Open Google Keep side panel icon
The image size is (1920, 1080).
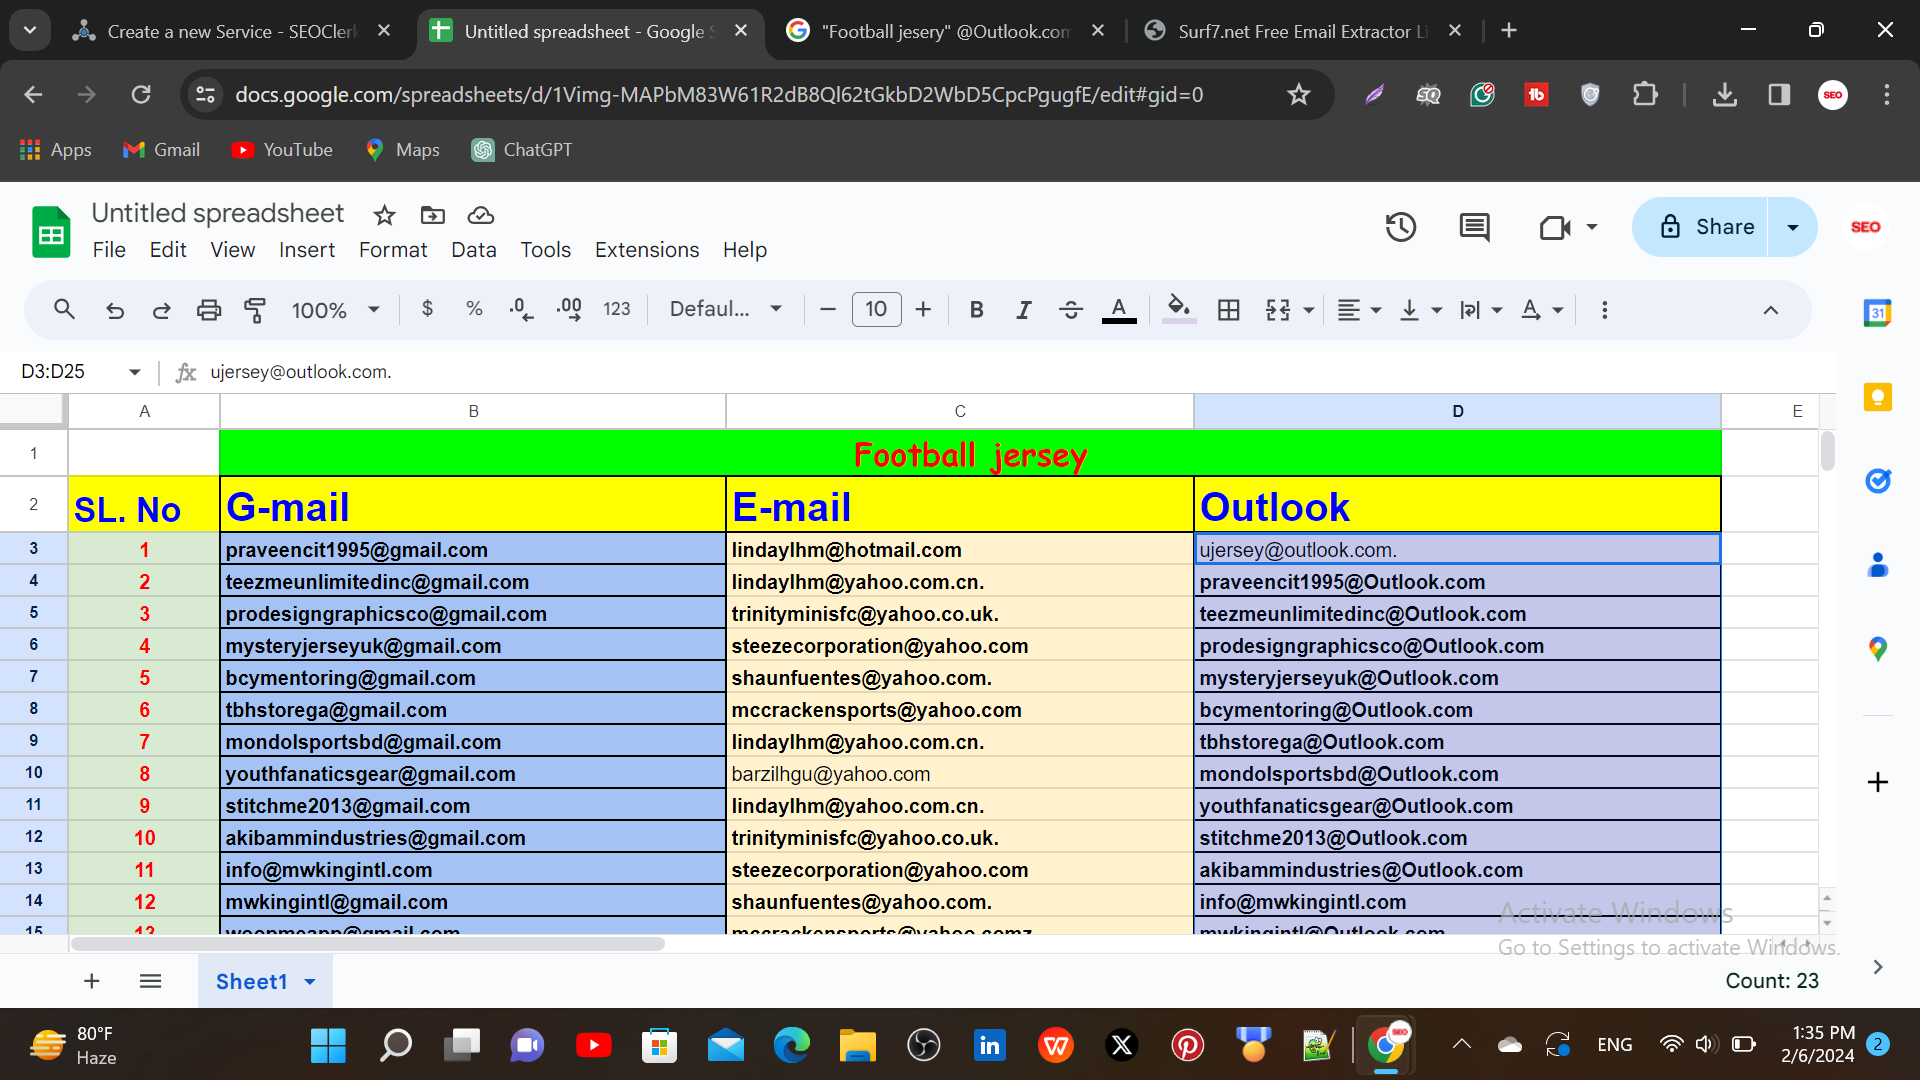(1877, 397)
